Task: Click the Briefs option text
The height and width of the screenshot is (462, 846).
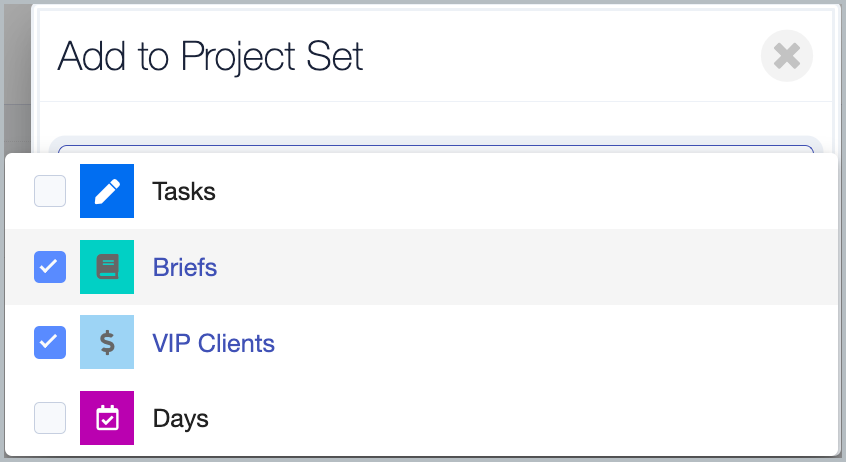Action: coord(185,268)
